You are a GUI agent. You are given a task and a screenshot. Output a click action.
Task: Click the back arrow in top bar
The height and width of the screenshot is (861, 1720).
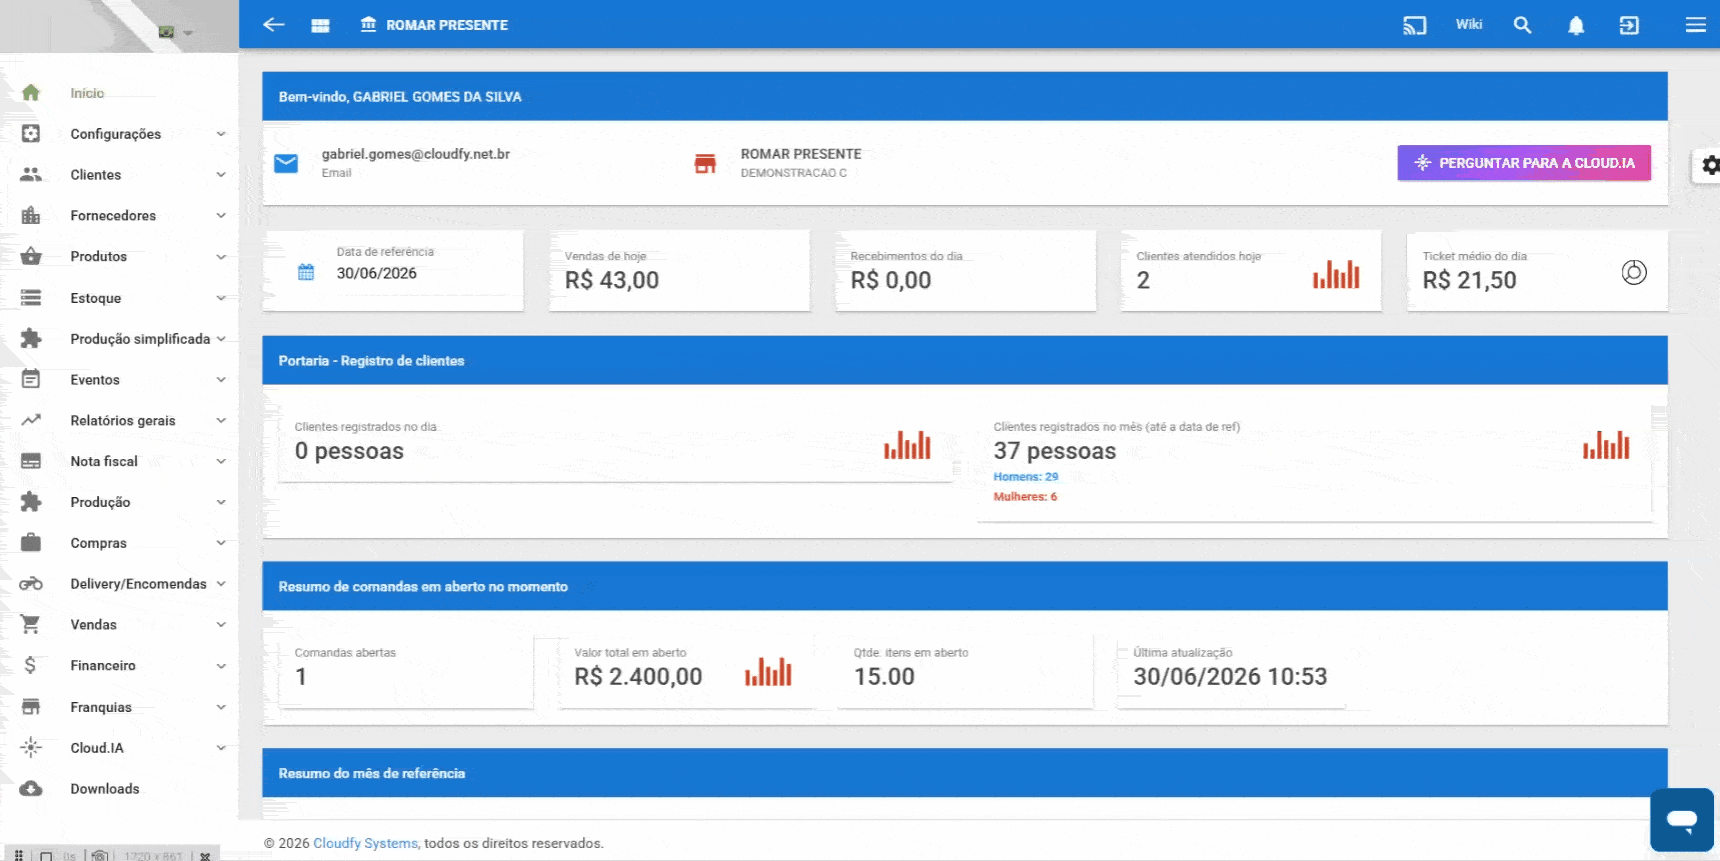coord(274,25)
